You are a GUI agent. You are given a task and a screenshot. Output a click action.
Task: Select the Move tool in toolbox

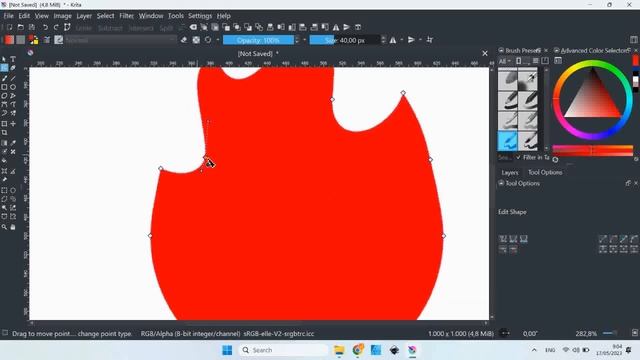(13, 123)
